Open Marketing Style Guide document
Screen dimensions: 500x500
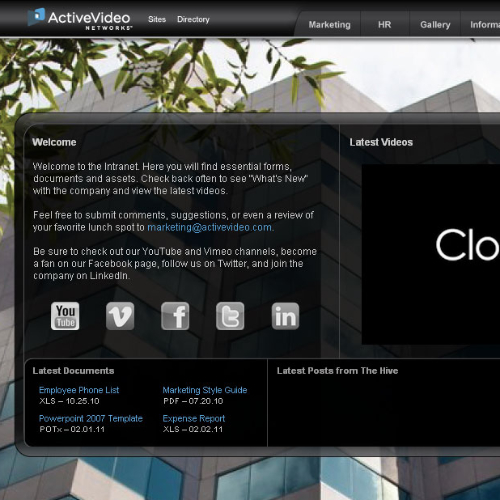[x=205, y=390]
